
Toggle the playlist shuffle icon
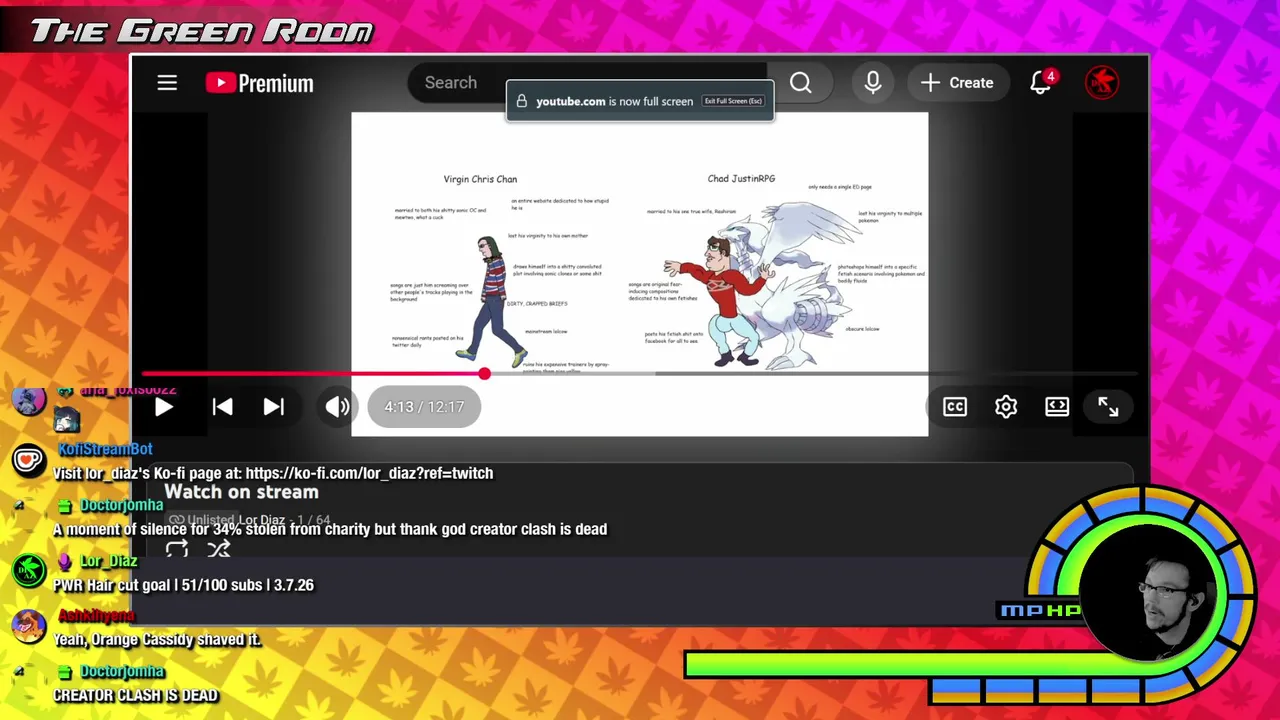(219, 548)
